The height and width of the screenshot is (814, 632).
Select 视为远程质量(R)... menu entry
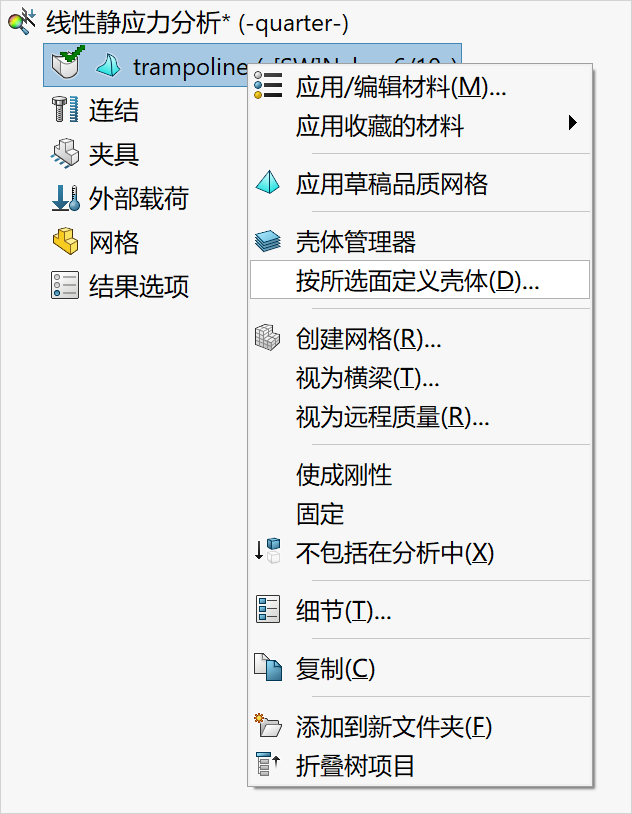tap(392, 417)
